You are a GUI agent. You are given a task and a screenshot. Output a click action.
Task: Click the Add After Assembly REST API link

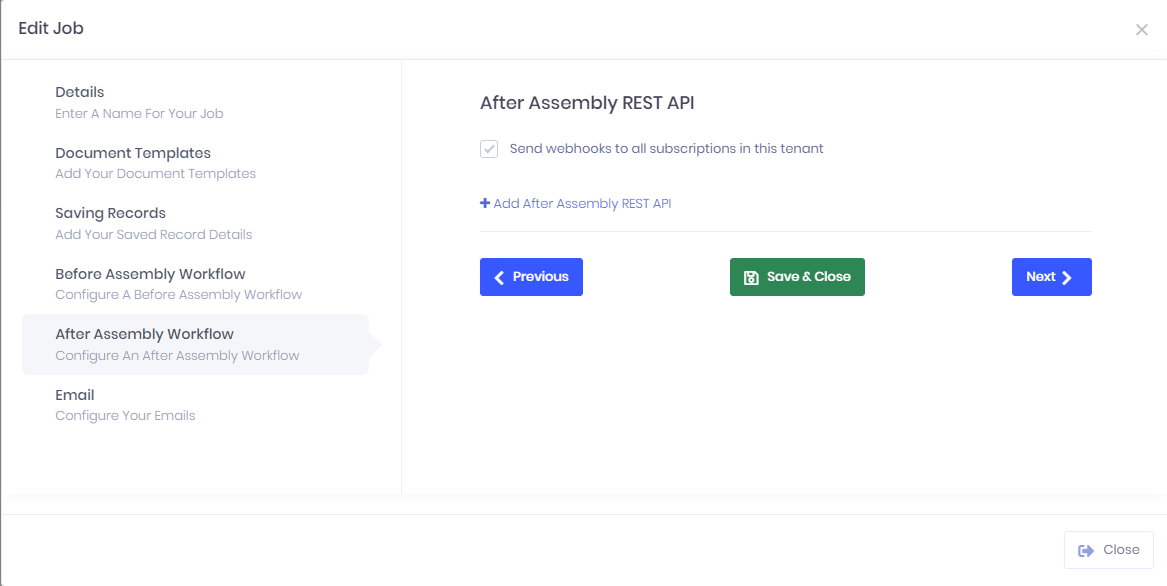(582, 203)
